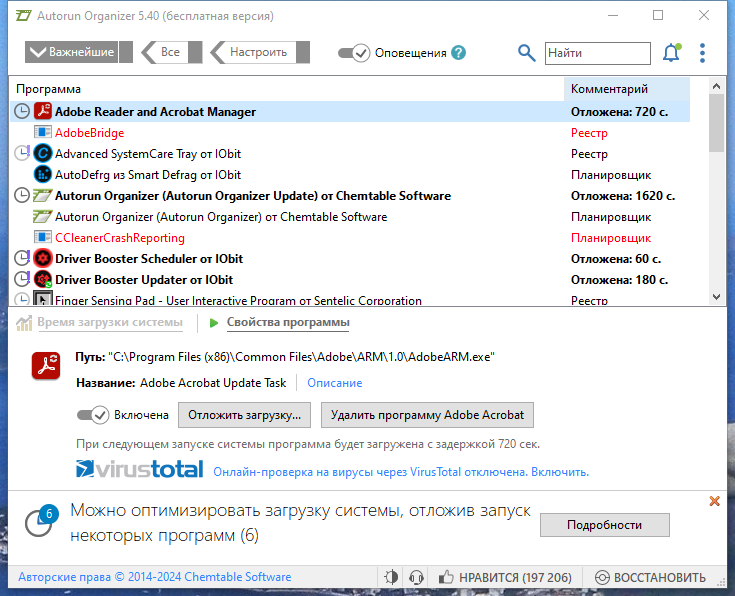
Task: Click the clock icon beside Driver Booster Scheduler
Action: click(22, 258)
